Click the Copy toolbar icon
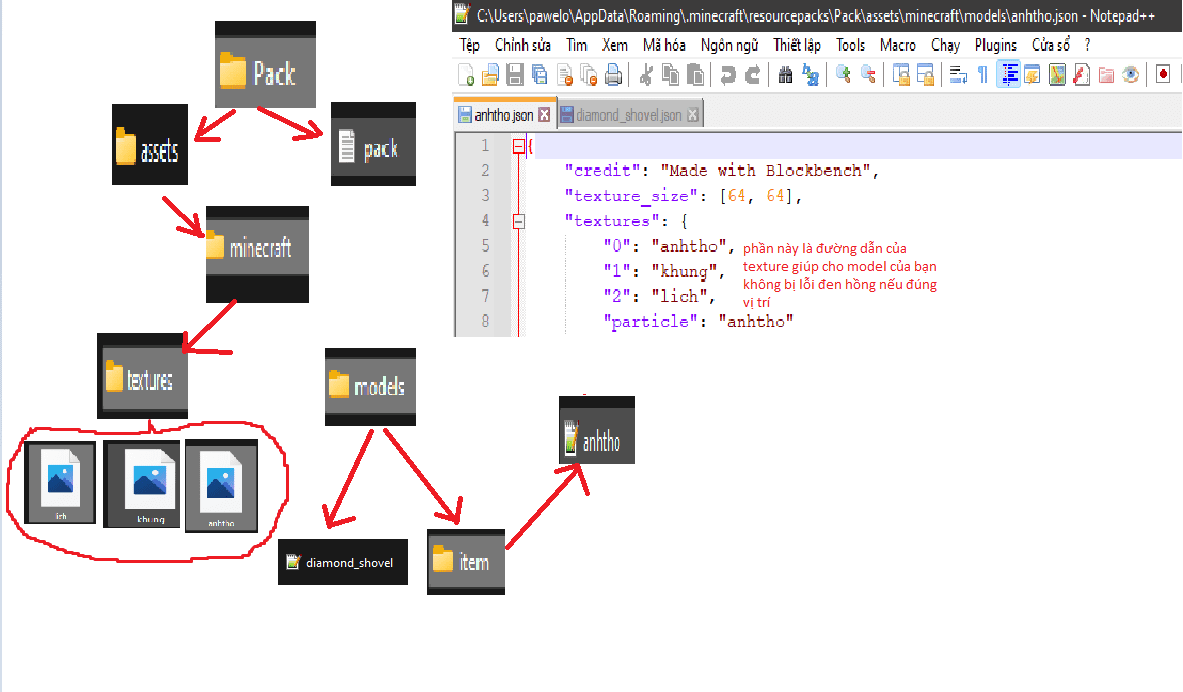Image resolution: width=1183 pixels, height=692 pixels. (x=670, y=75)
